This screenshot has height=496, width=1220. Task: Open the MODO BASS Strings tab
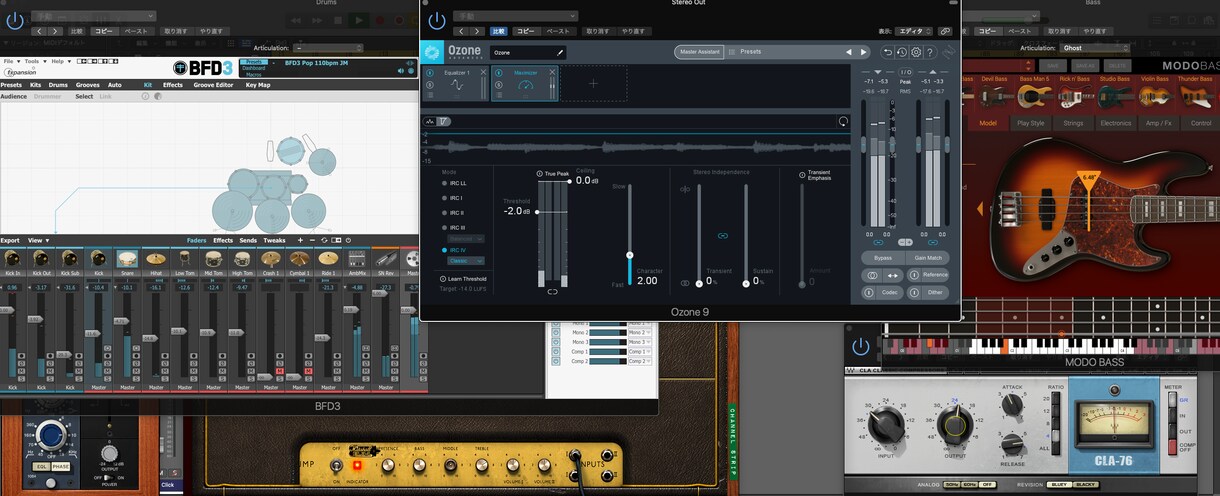[x=1073, y=123]
